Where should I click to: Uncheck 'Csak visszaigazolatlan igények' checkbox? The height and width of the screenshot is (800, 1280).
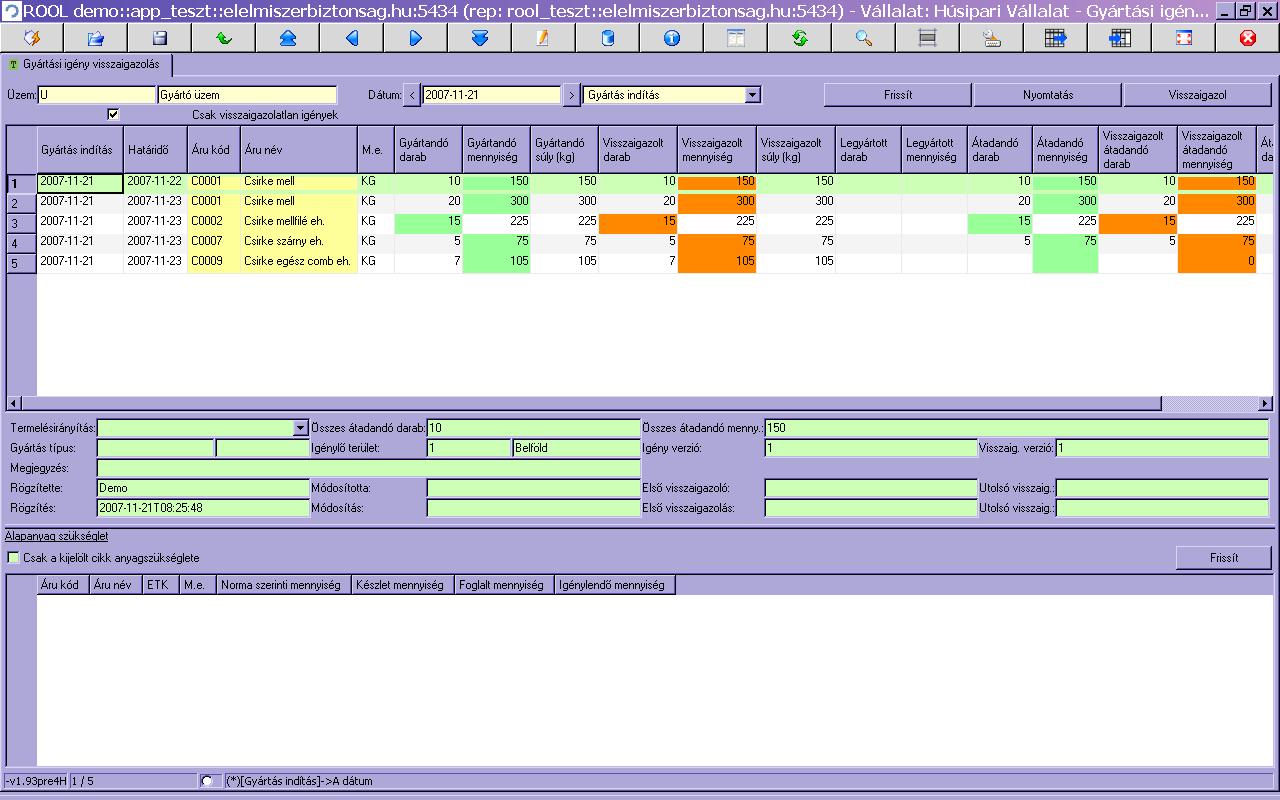point(113,114)
